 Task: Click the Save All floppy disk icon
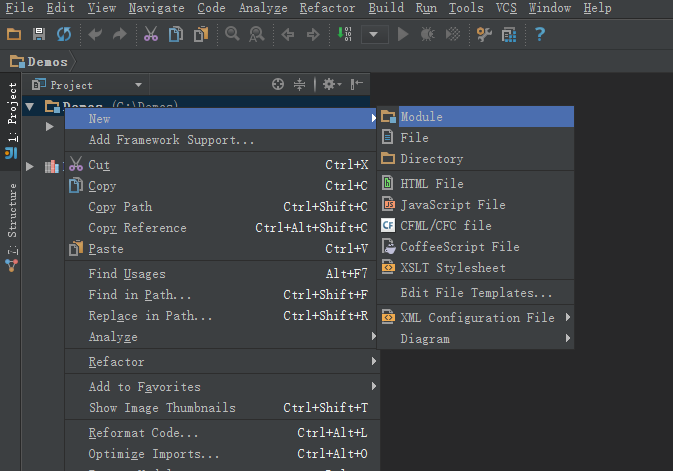pyautogui.click(x=39, y=34)
